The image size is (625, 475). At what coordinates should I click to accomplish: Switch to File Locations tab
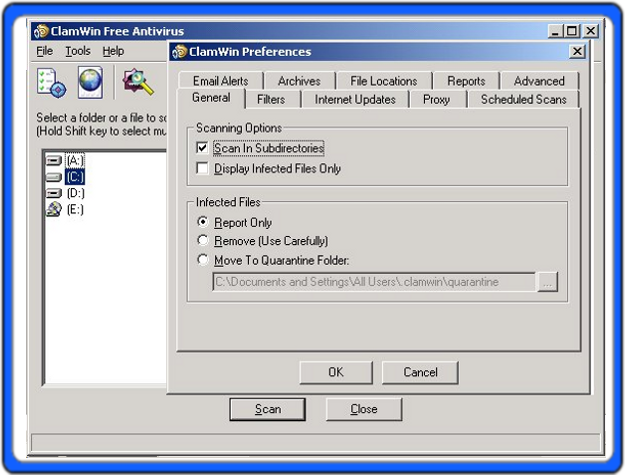pos(384,81)
